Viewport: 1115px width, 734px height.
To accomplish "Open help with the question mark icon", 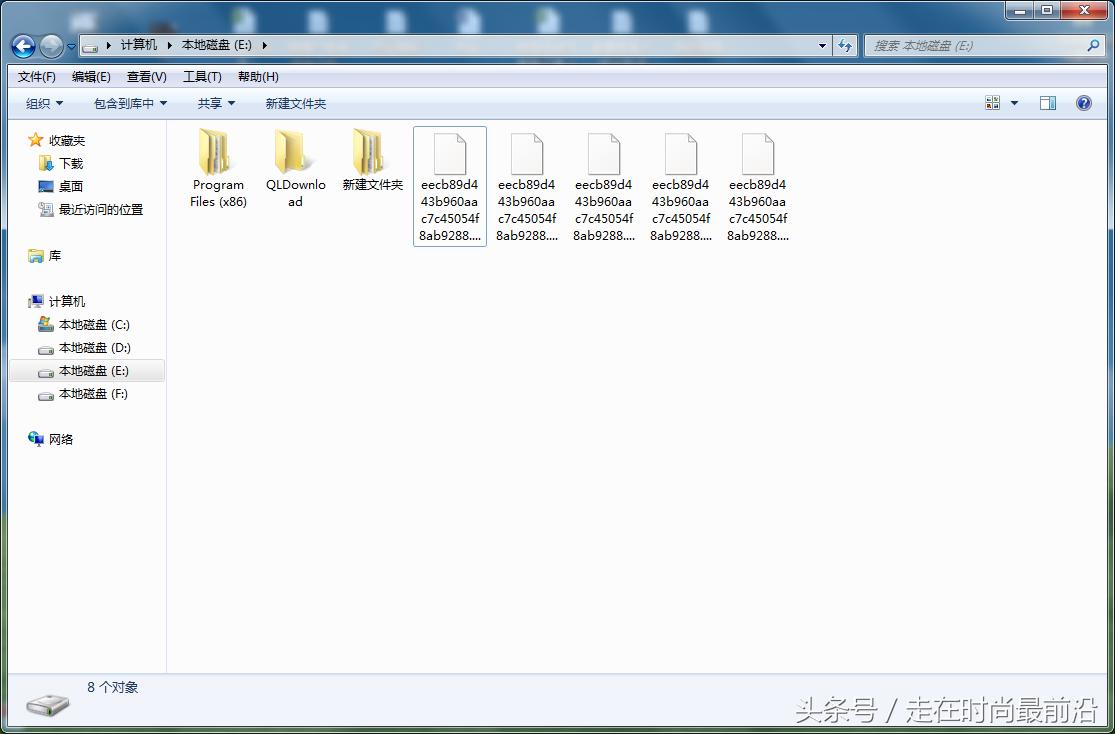I will (1084, 103).
